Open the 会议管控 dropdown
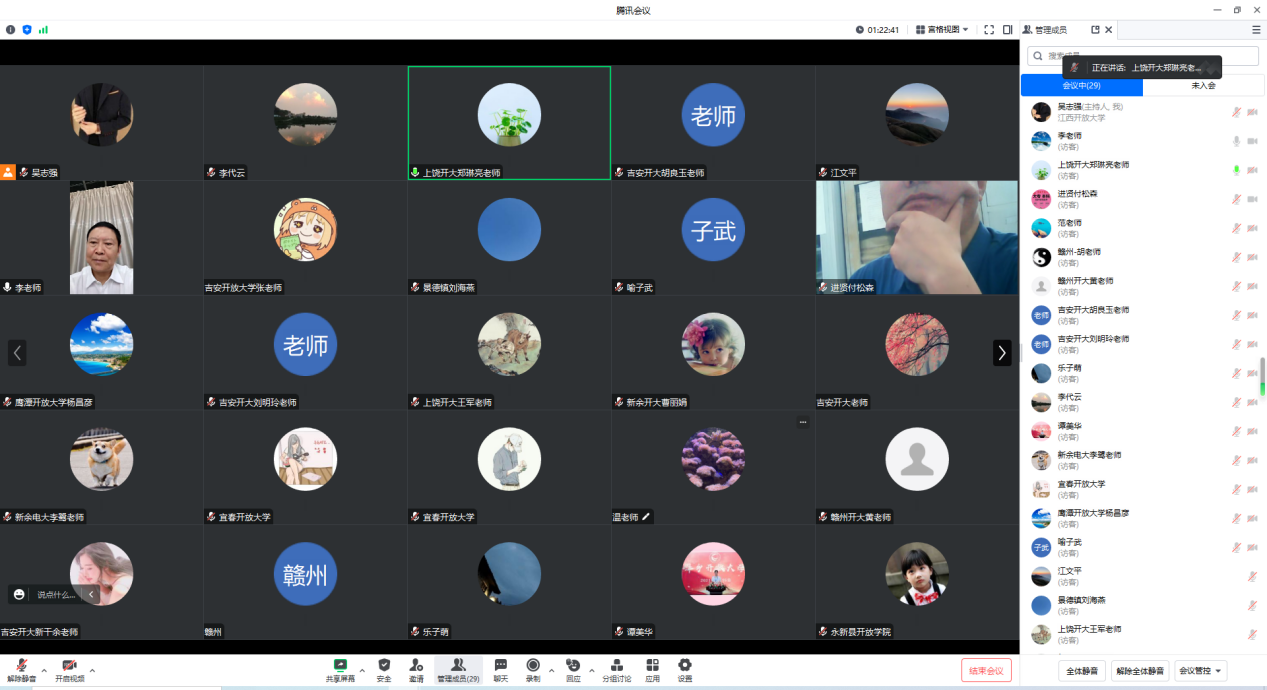Viewport: 1267px width, 690px height. pos(1201,671)
